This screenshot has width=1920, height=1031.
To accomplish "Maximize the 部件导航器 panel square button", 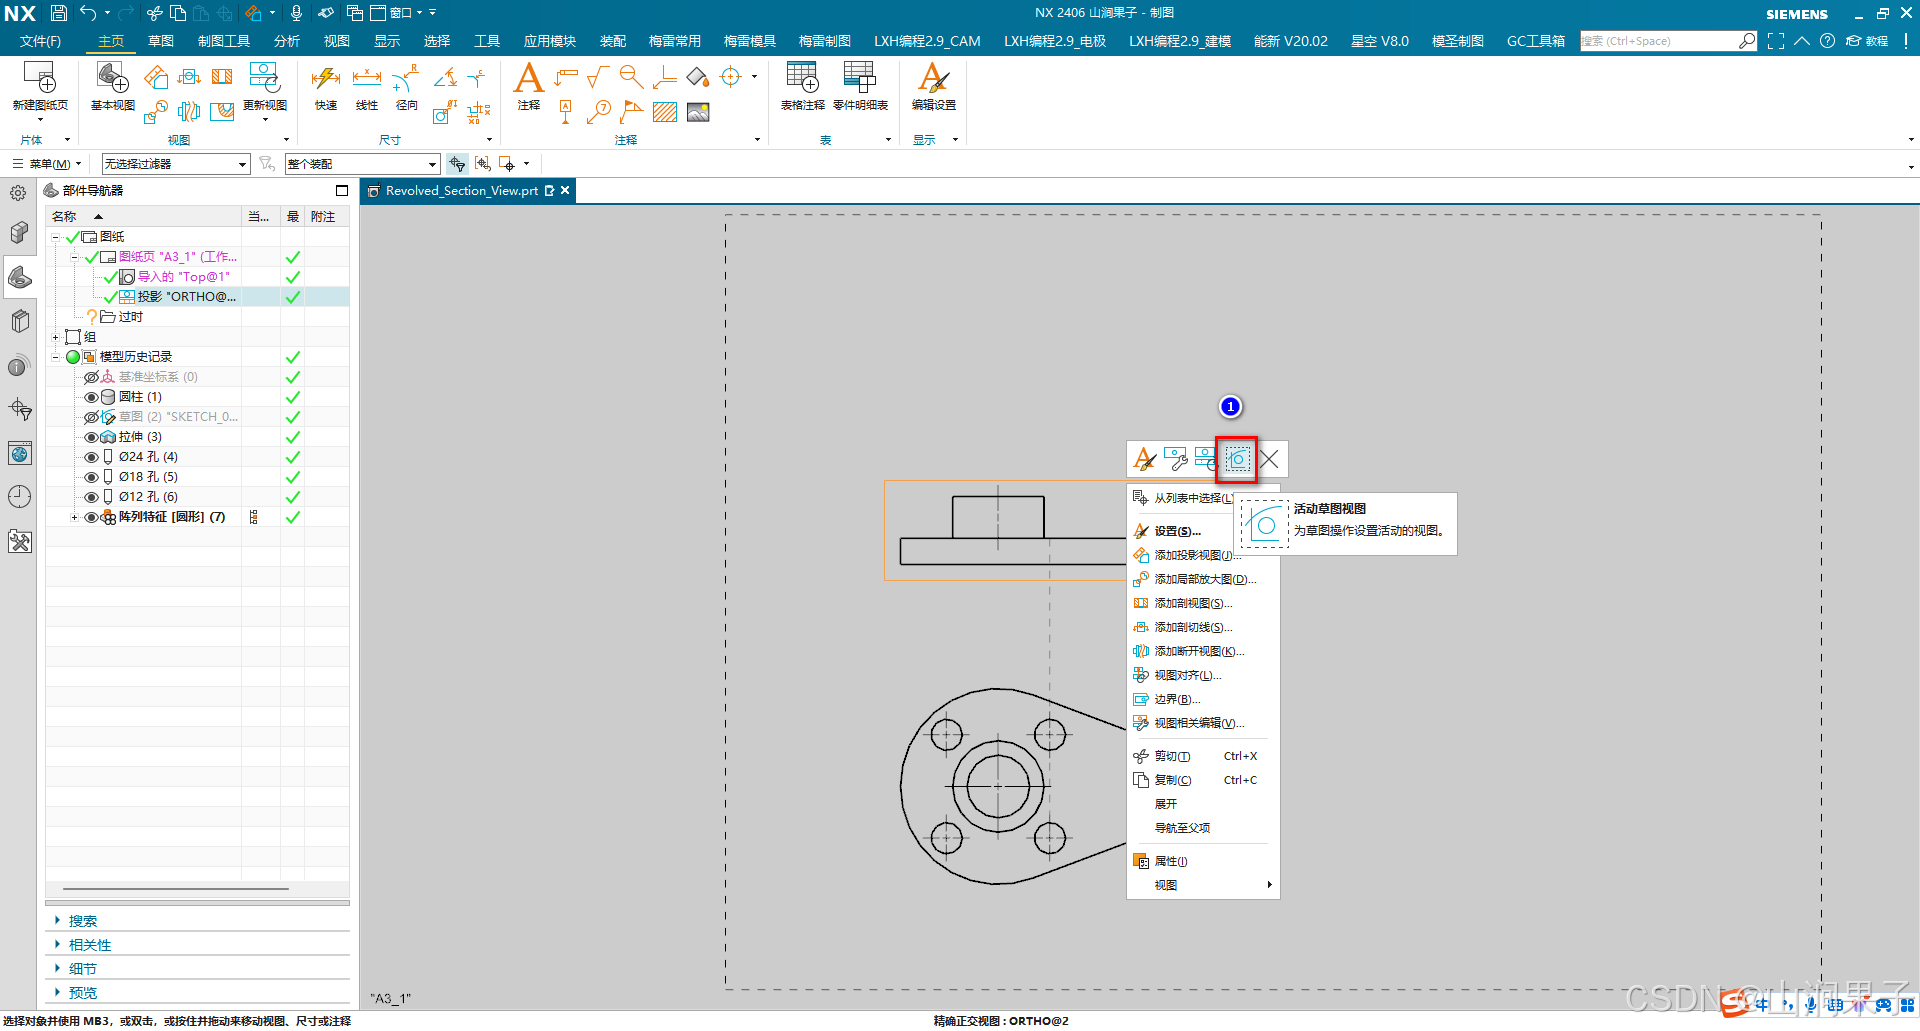I will [342, 190].
